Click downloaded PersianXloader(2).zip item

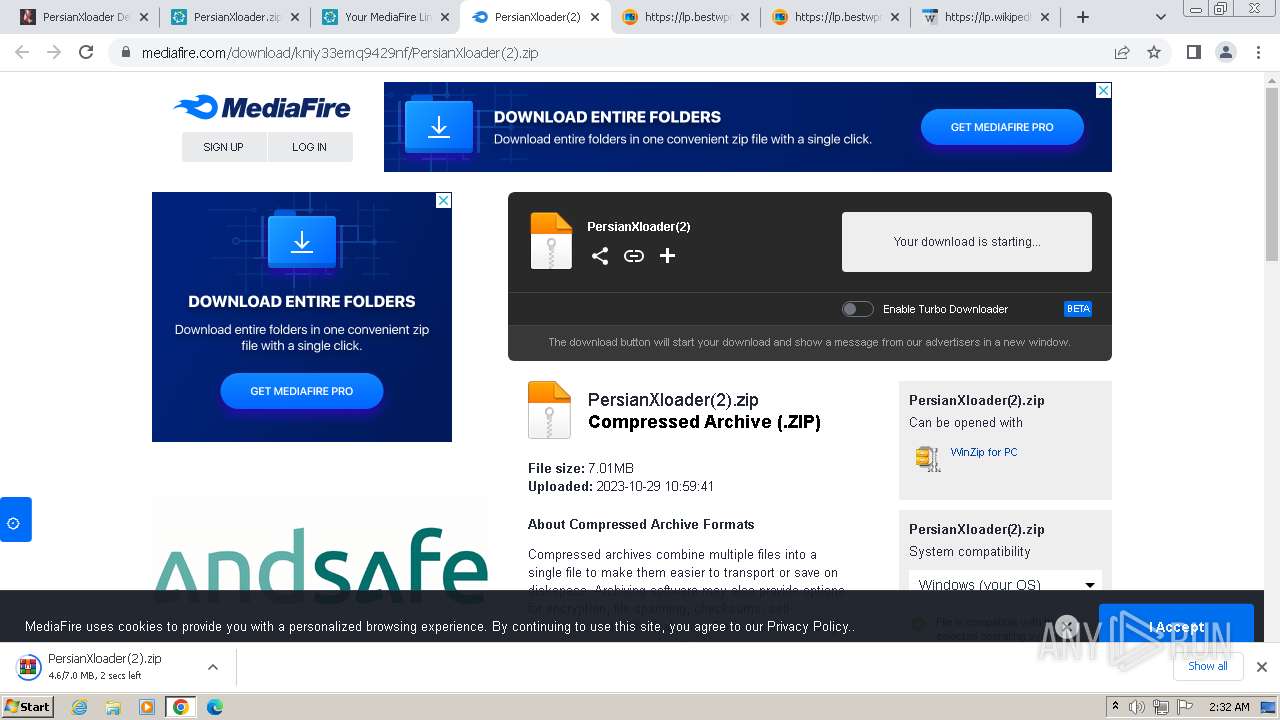105,666
